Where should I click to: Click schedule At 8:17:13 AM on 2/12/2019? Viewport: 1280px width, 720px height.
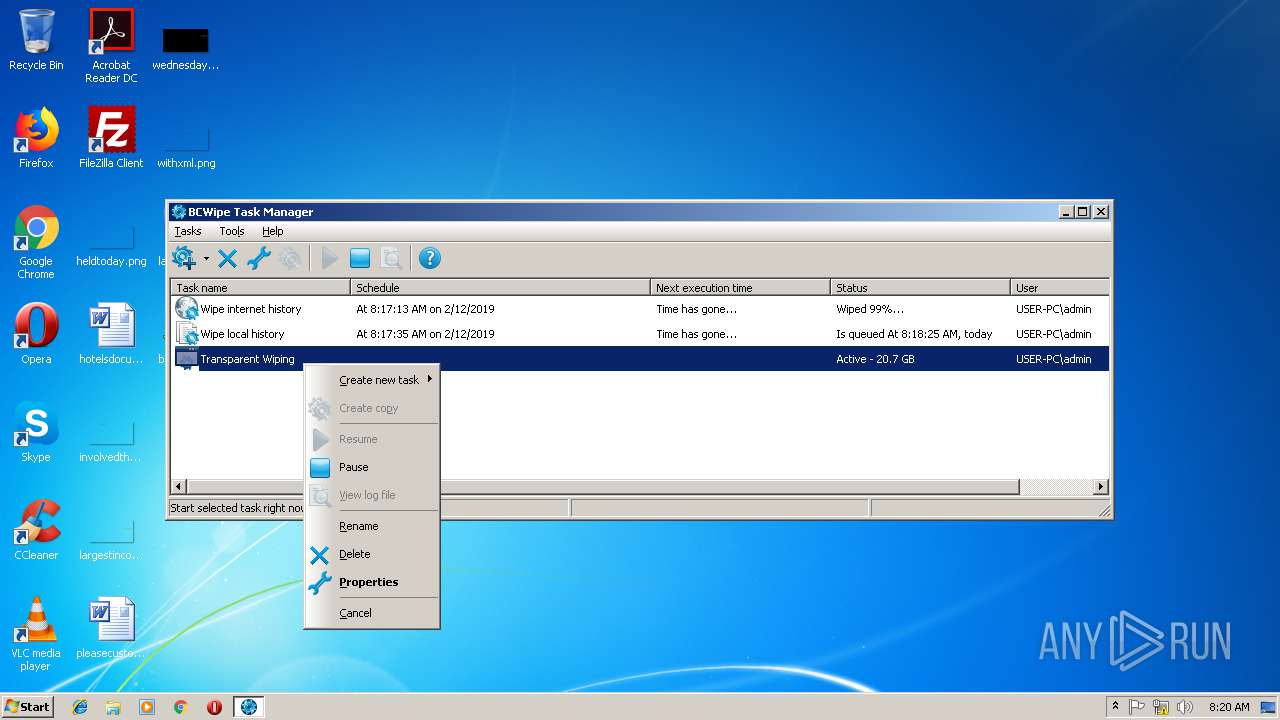coord(425,309)
